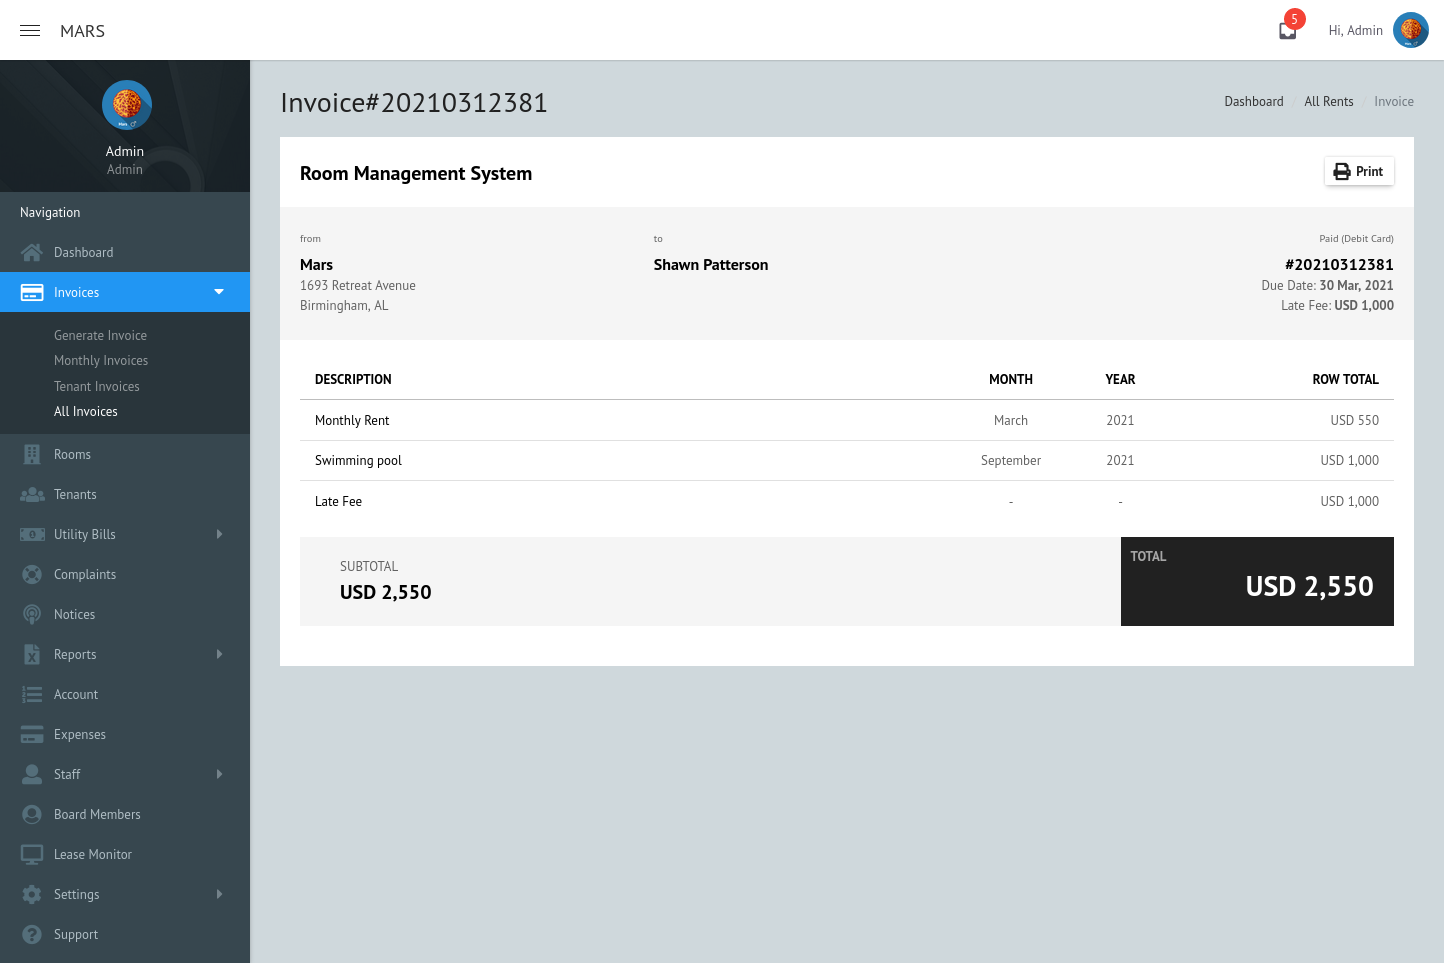The image size is (1444, 963).
Task: Open Notices using its bell icon
Action: [x=32, y=614]
